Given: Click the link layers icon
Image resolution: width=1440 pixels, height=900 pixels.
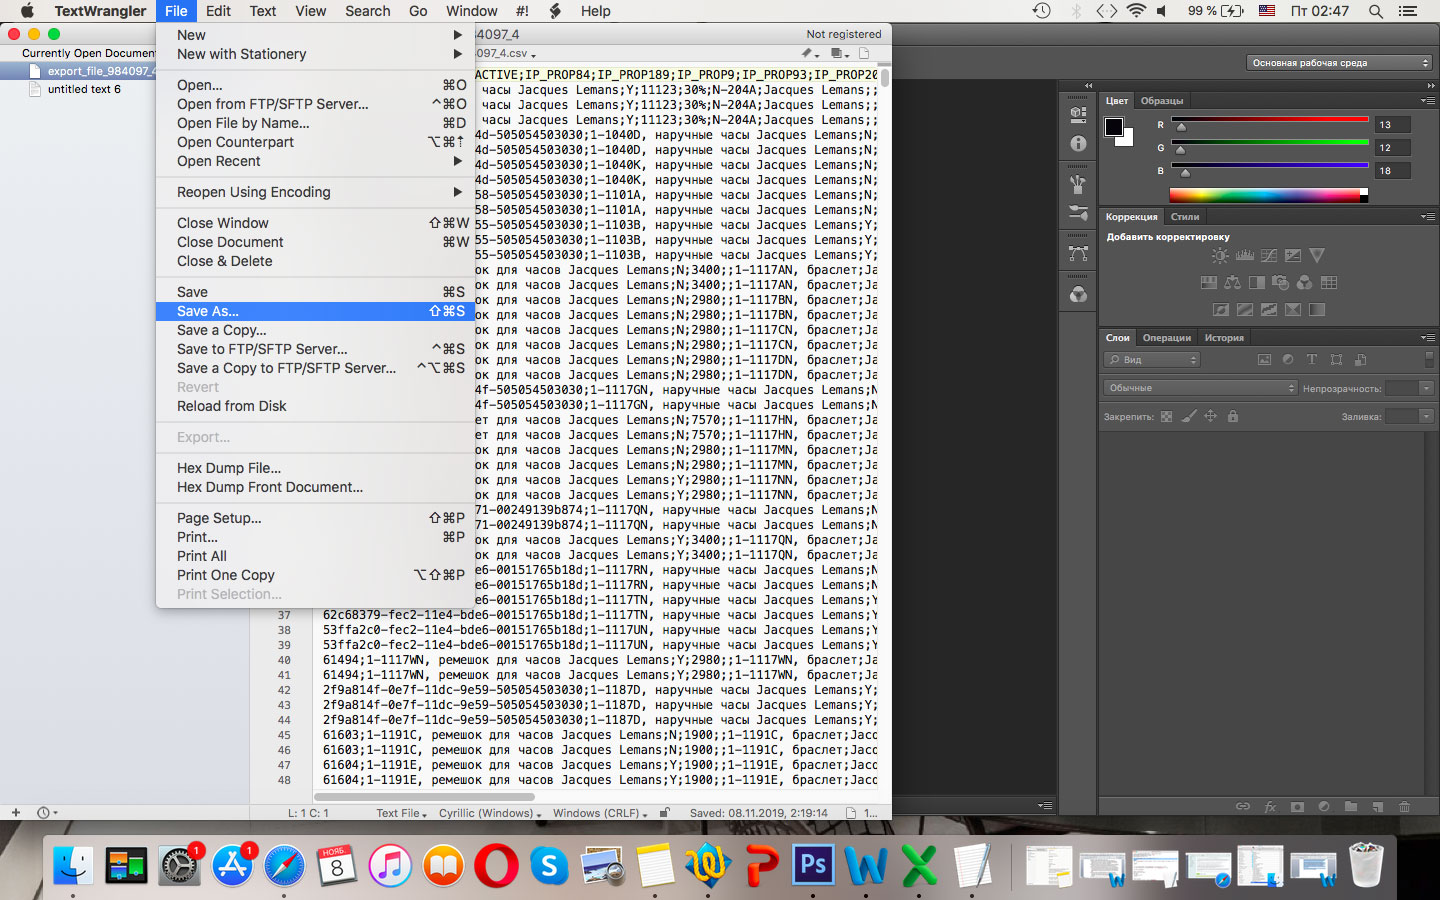Looking at the screenshot, I should [1243, 807].
